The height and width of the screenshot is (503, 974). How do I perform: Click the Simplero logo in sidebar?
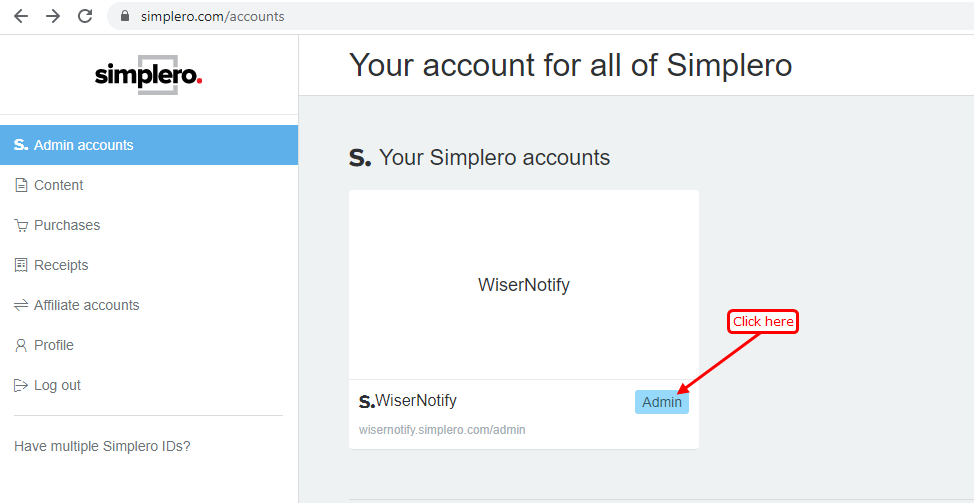coord(148,75)
